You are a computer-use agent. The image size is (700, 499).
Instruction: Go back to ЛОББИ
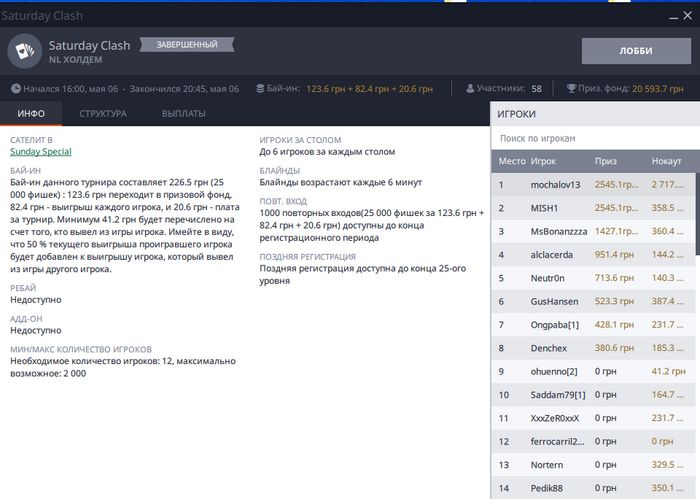coord(636,51)
